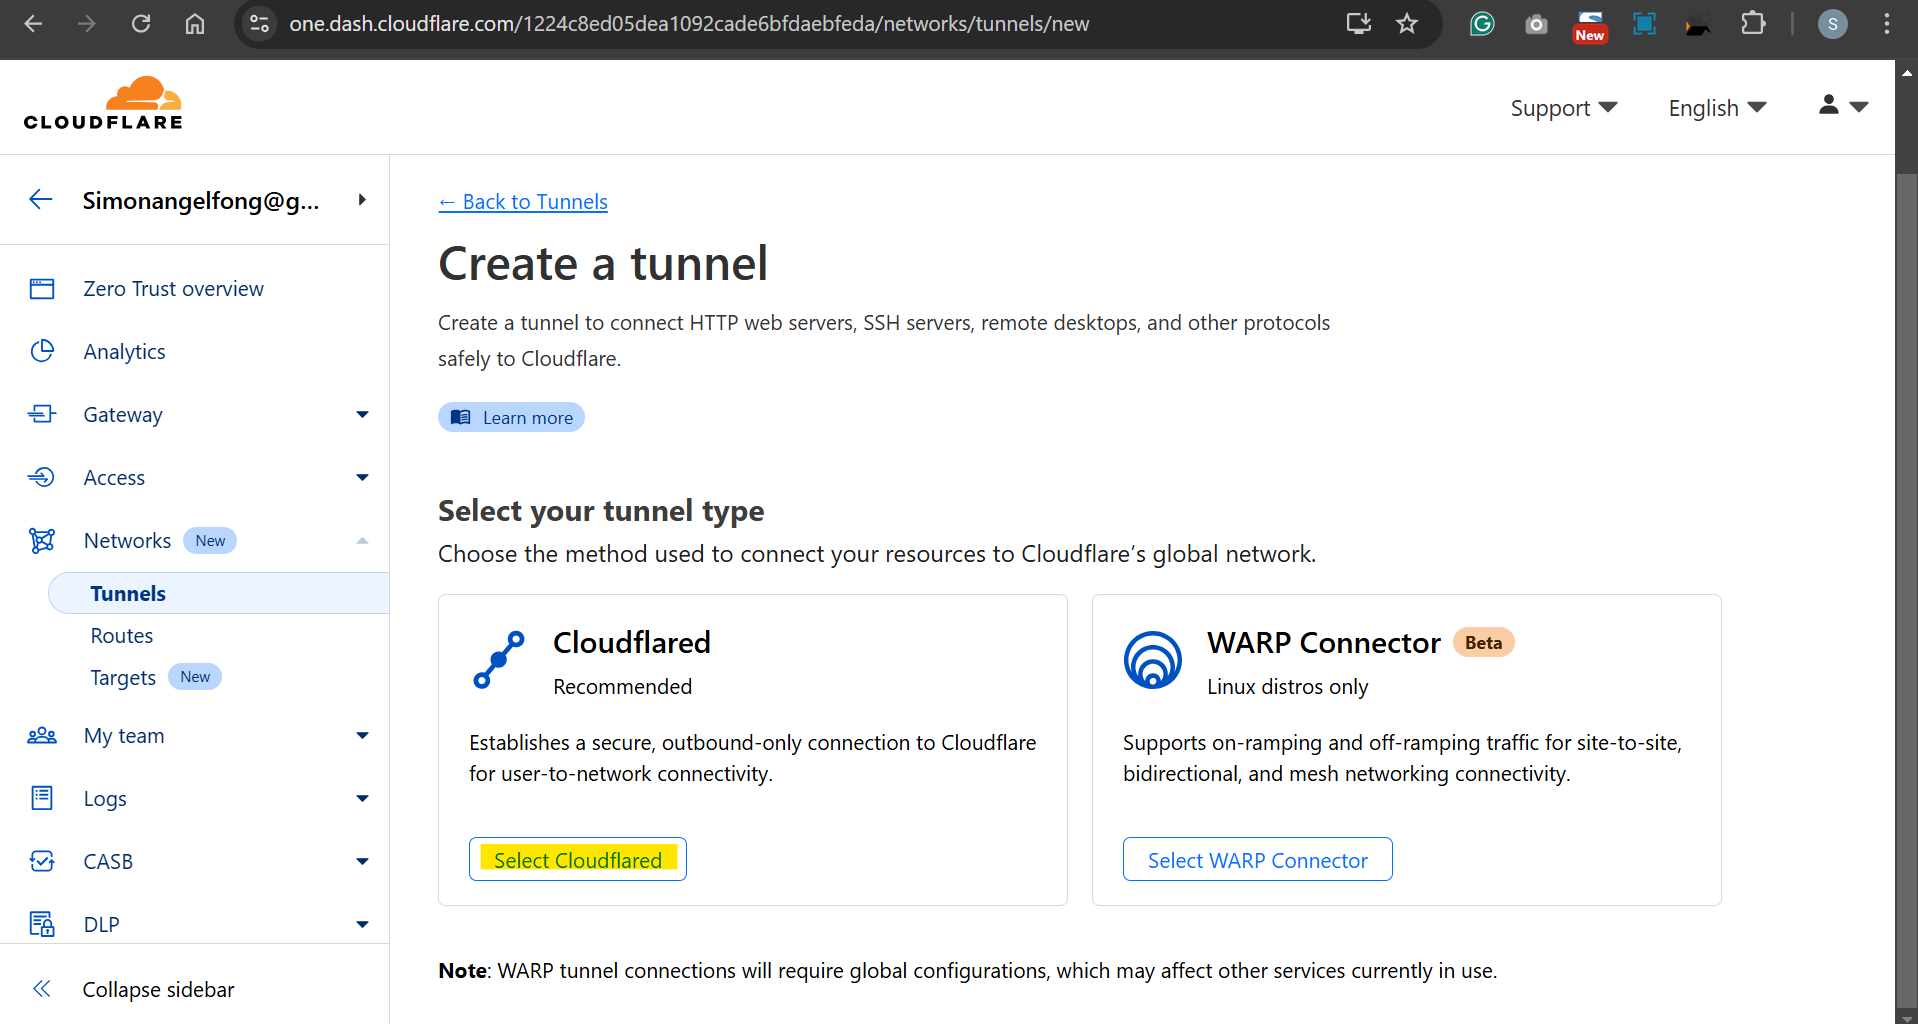Open the Support dropdown menu

click(1563, 108)
